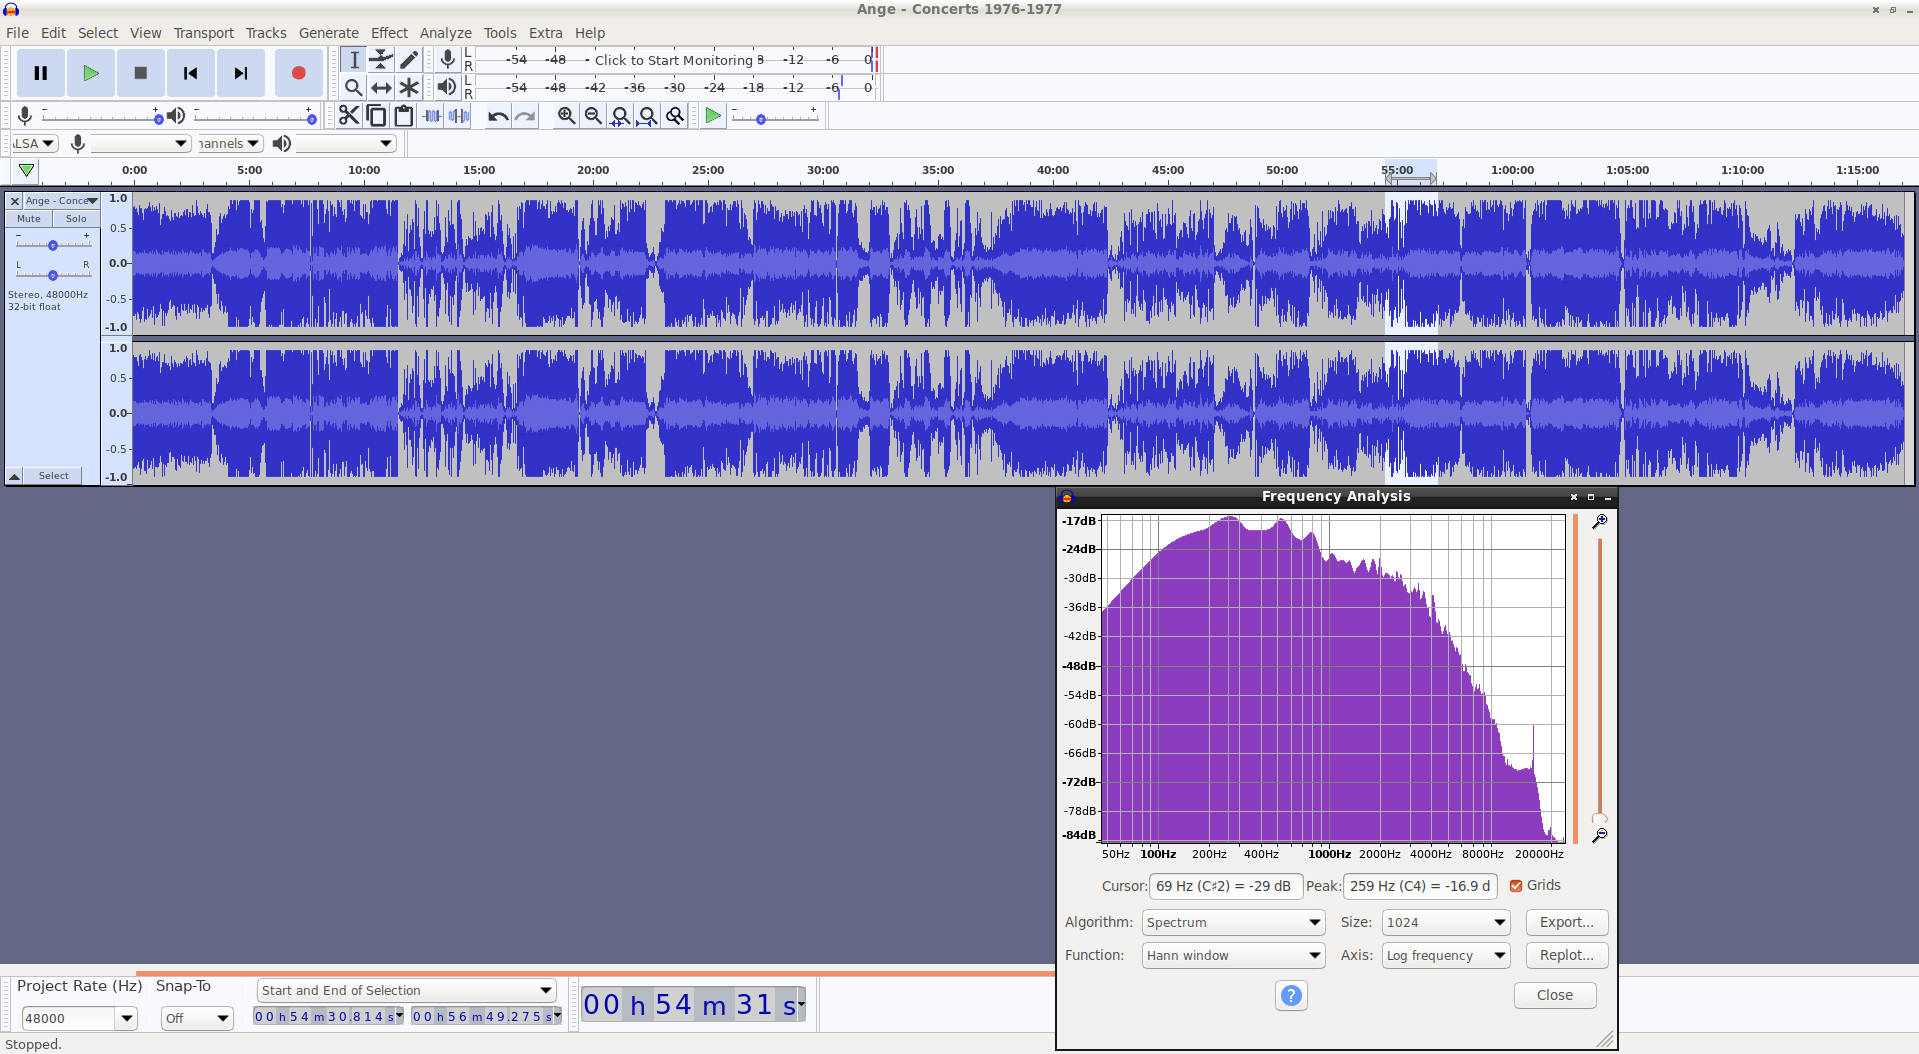The height and width of the screenshot is (1054, 1919).
Task: Open the Function Hann window dropdown
Action: pos(1233,956)
